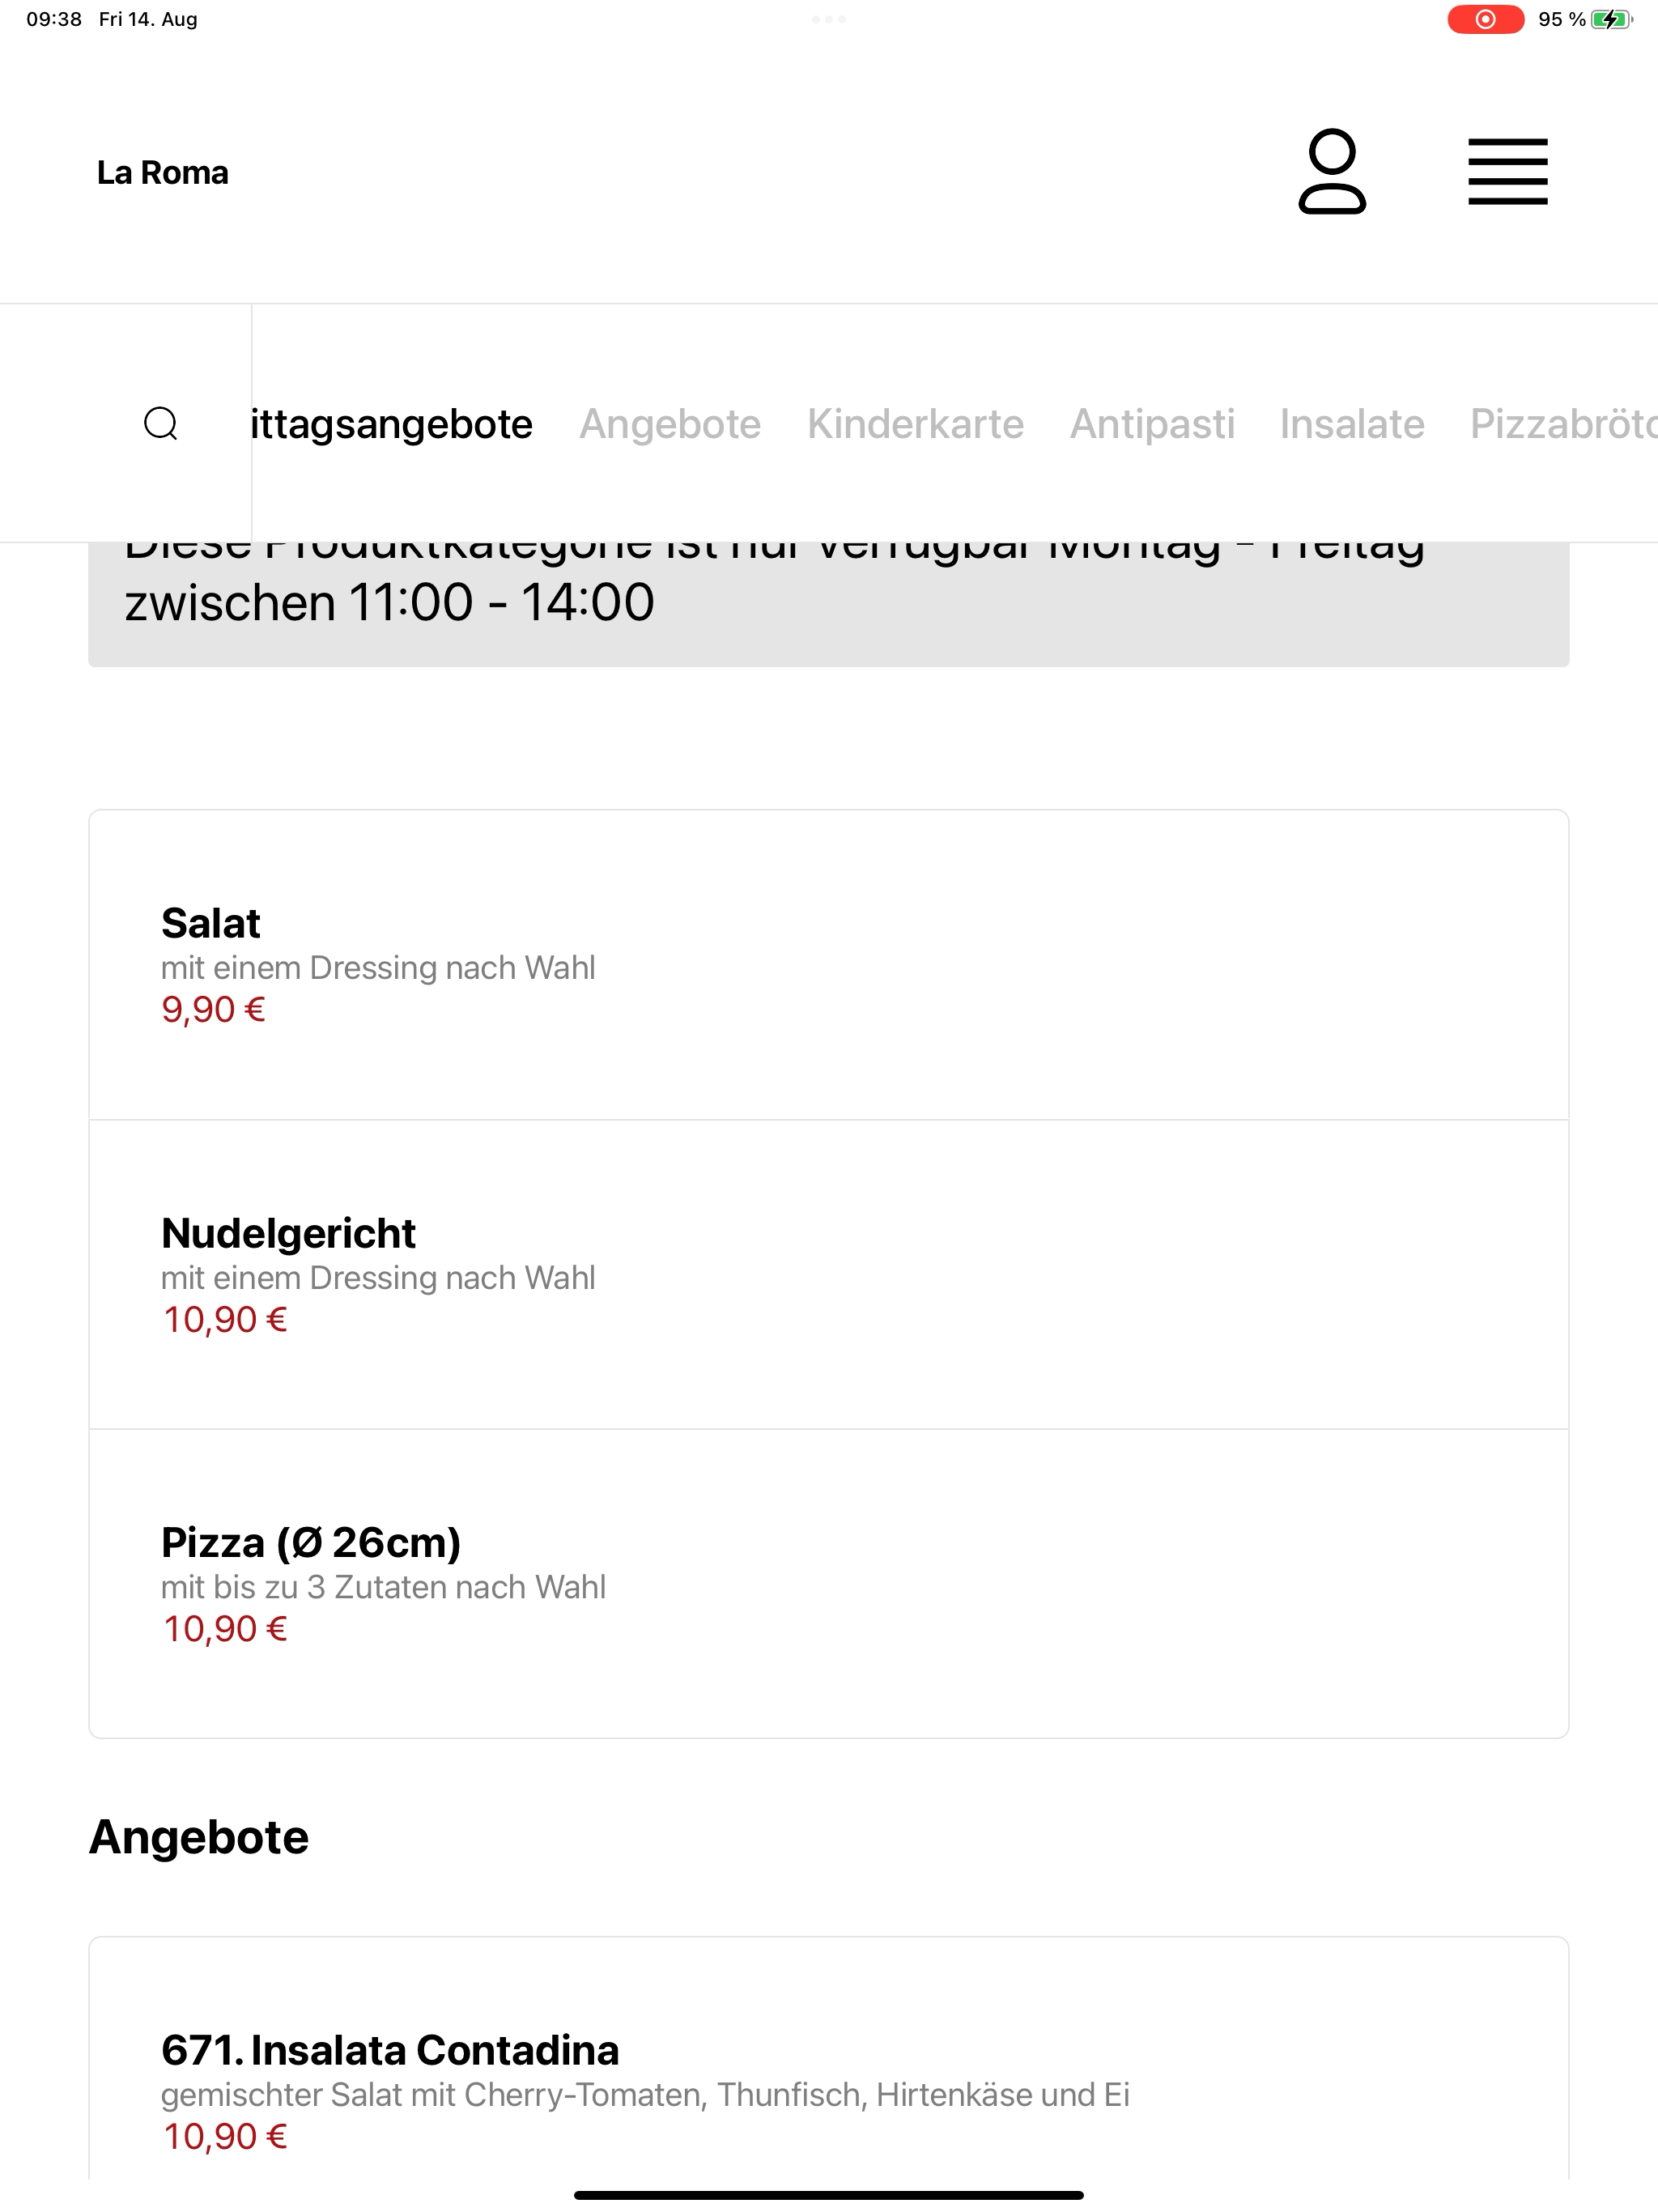The image size is (1658, 2212).
Task: Tap the three-dot multitasking control
Action: (828, 19)
